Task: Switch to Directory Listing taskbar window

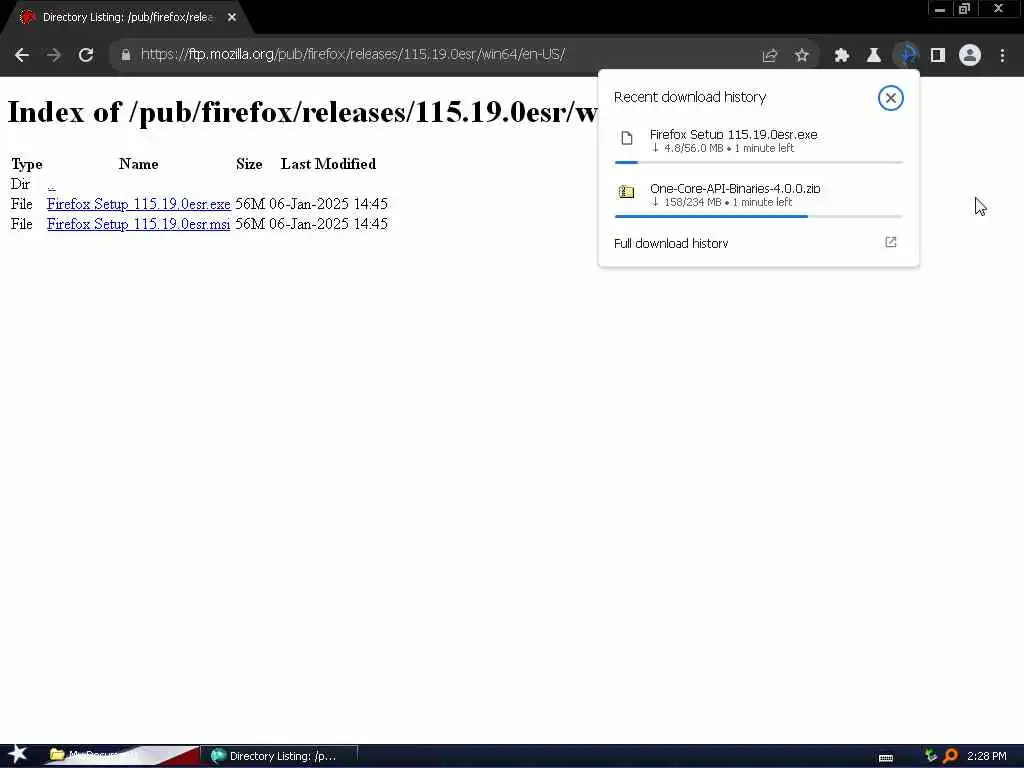Action: click(x=279, y=756)
